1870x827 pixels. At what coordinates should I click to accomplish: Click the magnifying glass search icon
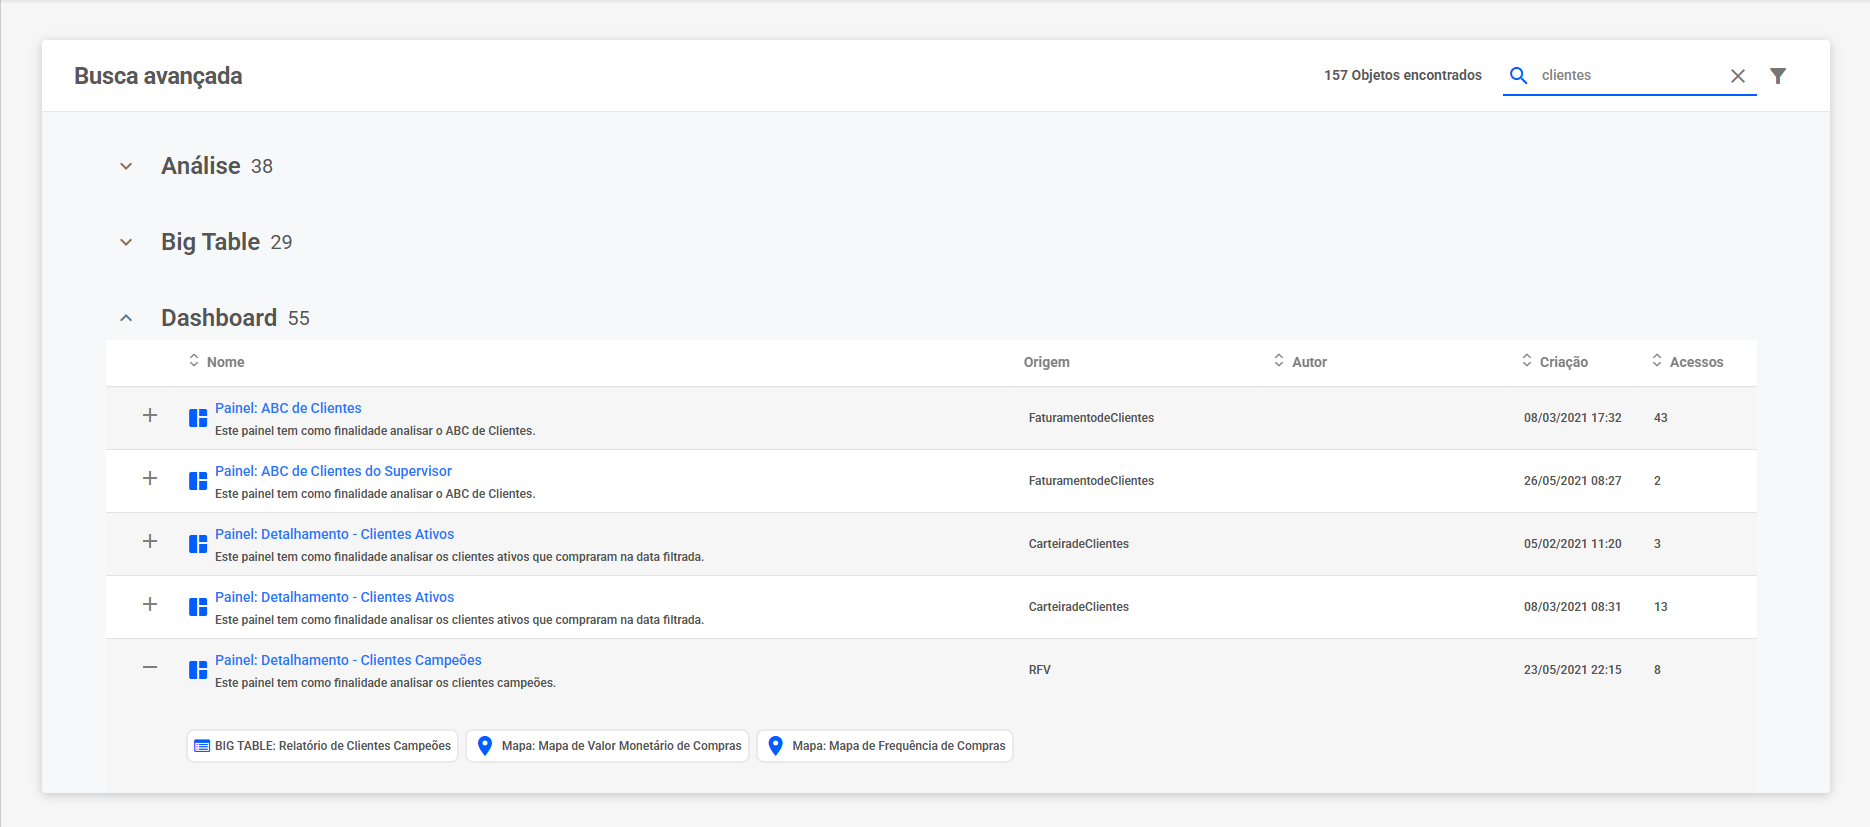(x=1518, y=76)
